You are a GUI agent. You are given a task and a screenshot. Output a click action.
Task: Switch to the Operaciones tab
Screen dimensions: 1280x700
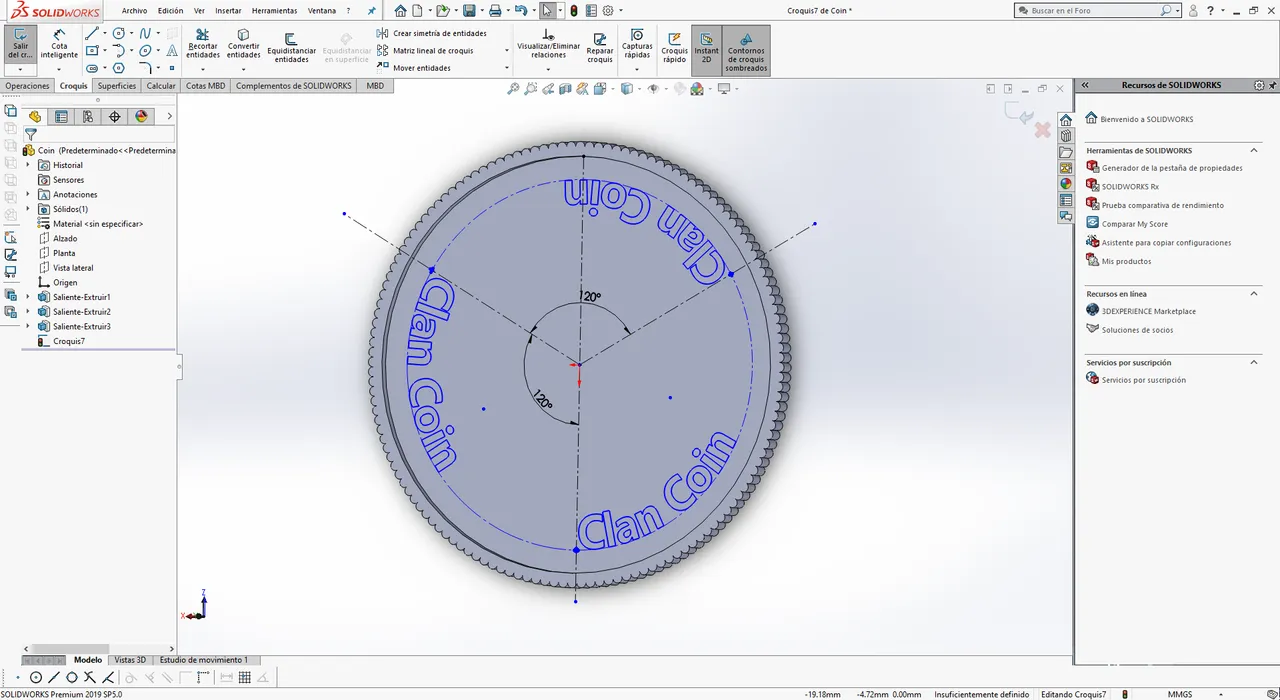[x=27, y=86]
